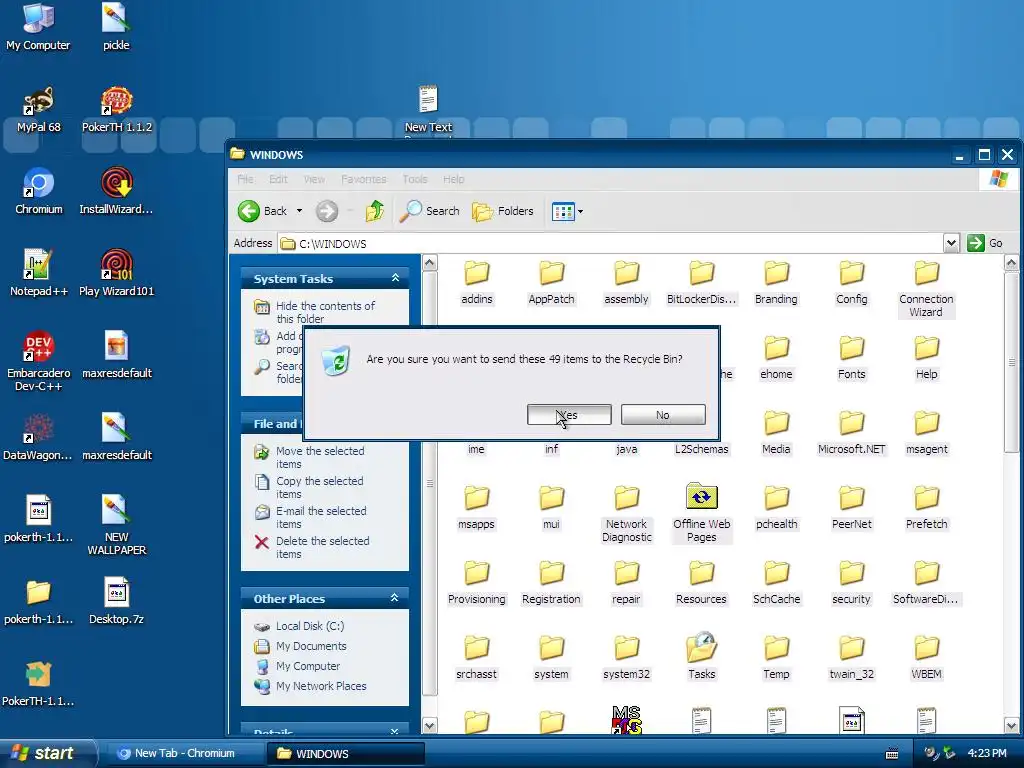Open the View menu
The height and width of the screenshot is (768, 1024).
314,179
